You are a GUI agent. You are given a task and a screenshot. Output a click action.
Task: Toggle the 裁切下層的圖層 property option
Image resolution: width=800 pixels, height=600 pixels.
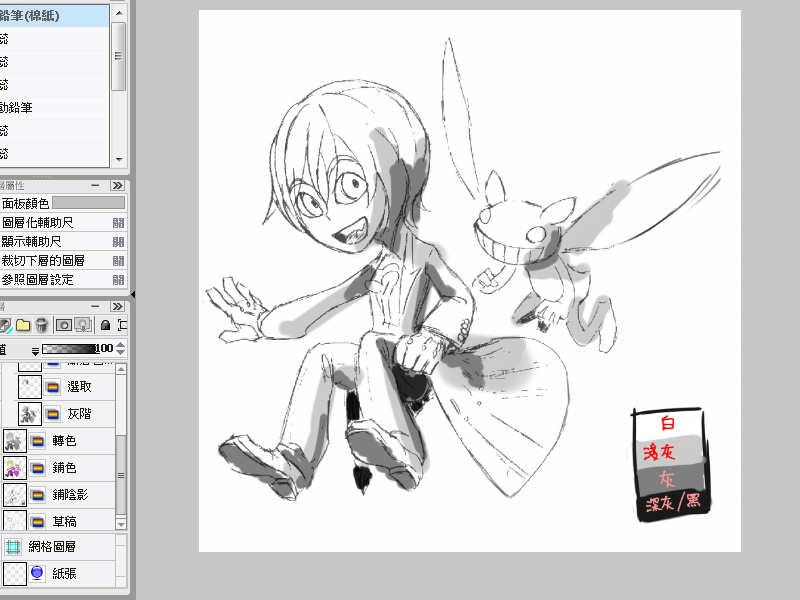118,260
